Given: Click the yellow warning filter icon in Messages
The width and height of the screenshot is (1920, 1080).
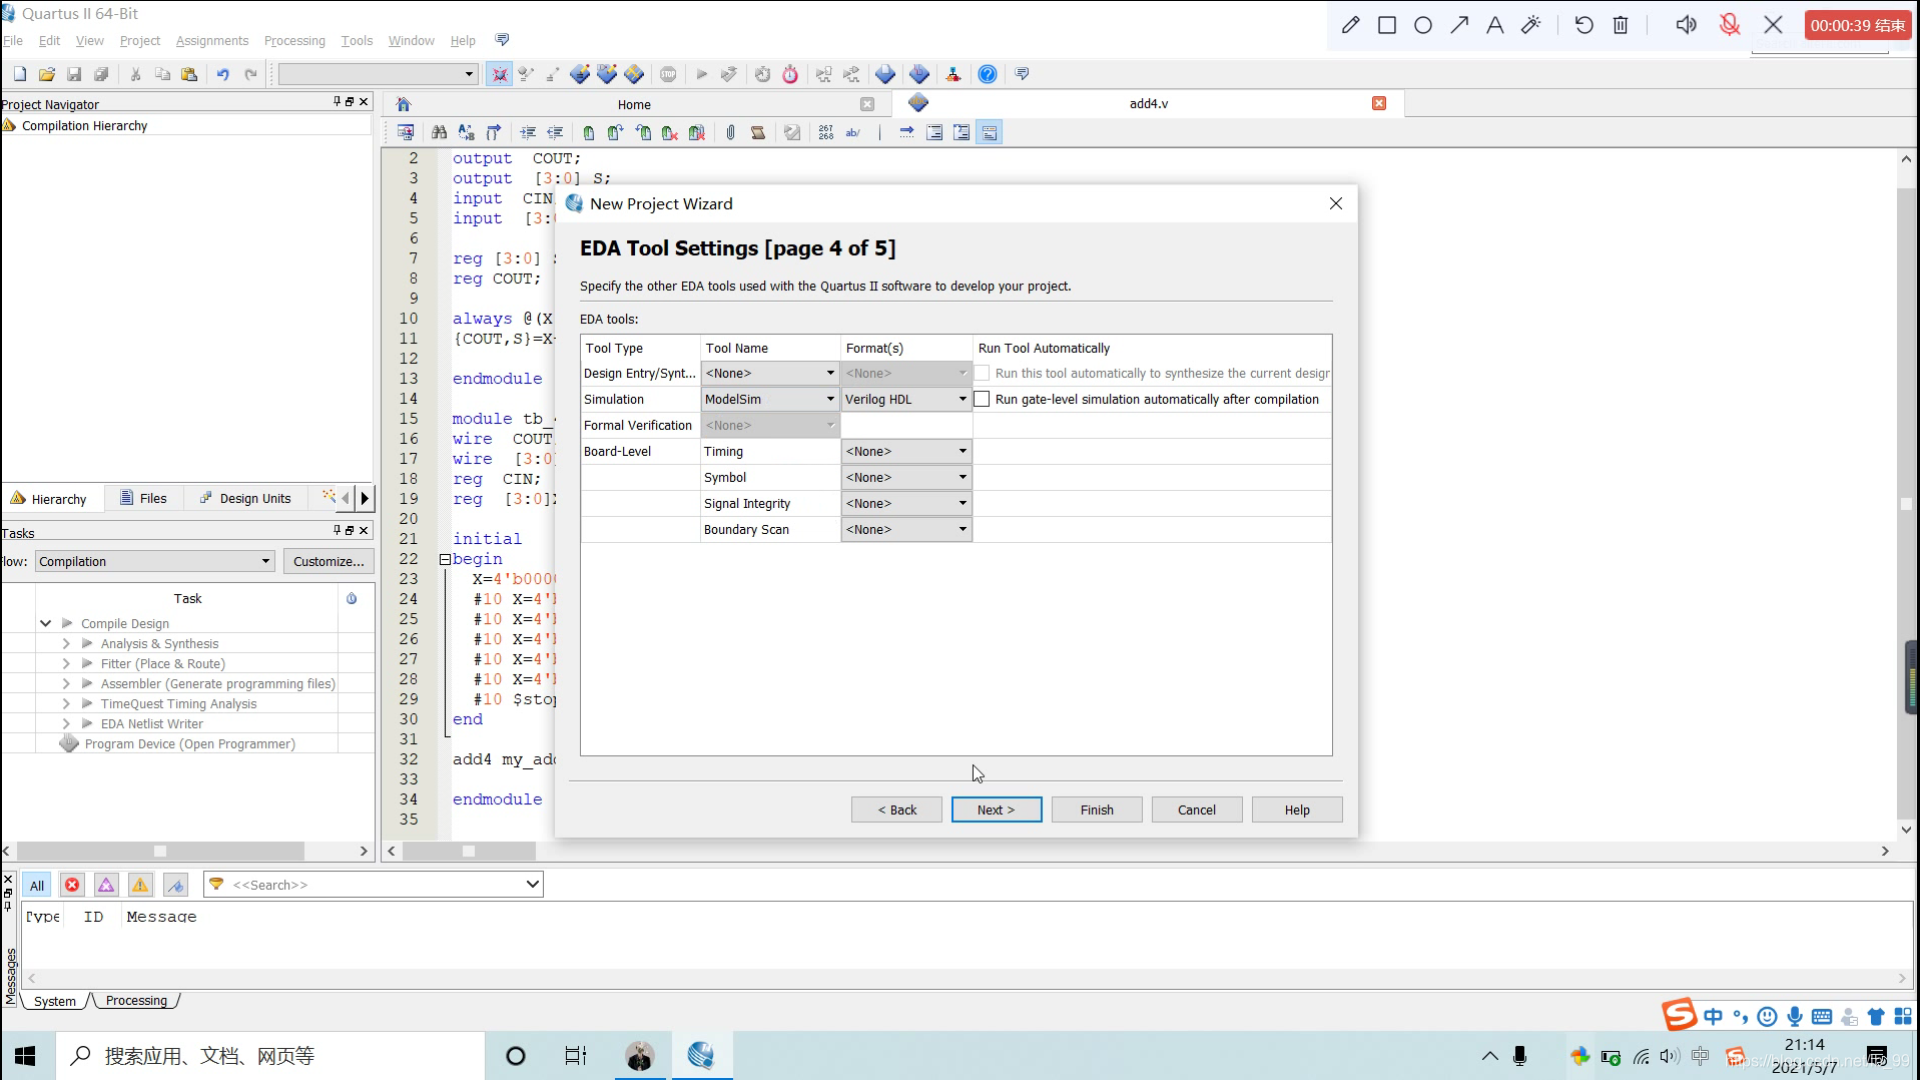Looking at the screenshot, I should click(141, 885).
